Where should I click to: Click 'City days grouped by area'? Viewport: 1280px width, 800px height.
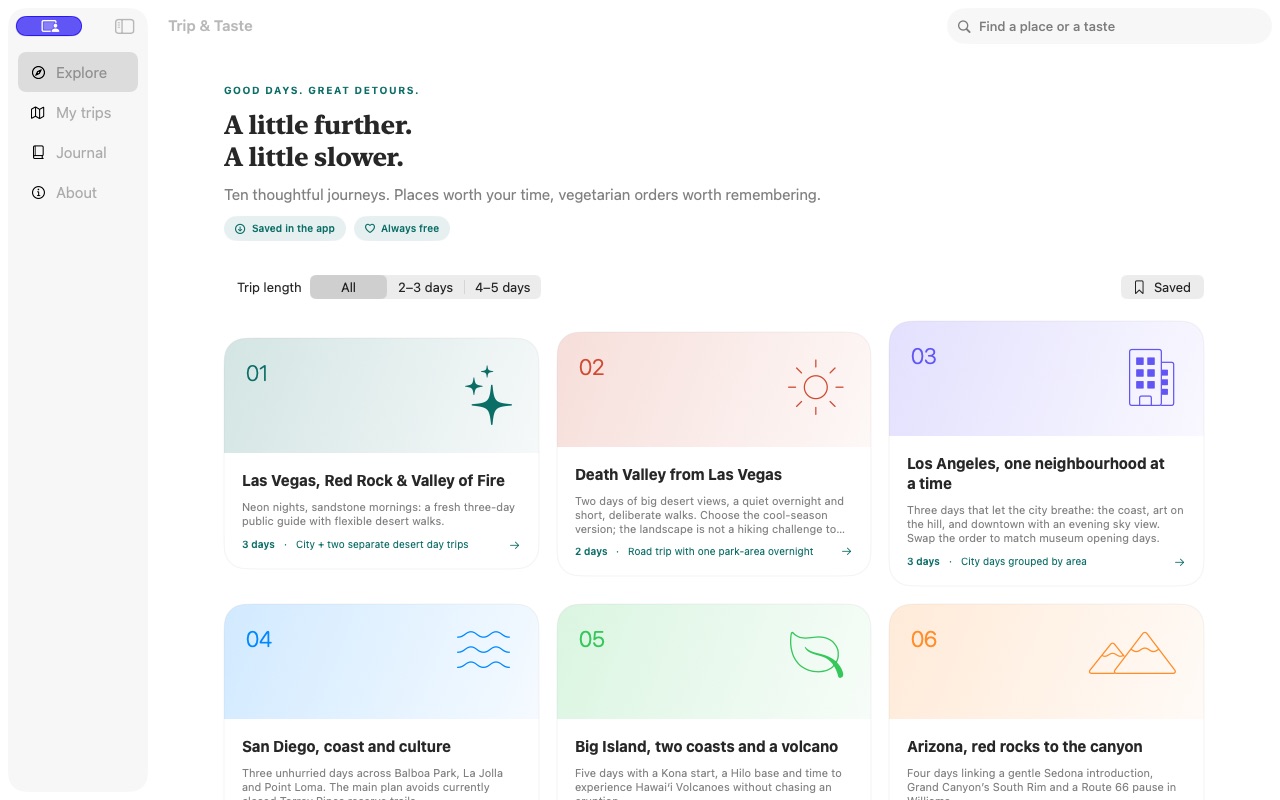[x=1024, y=562]
